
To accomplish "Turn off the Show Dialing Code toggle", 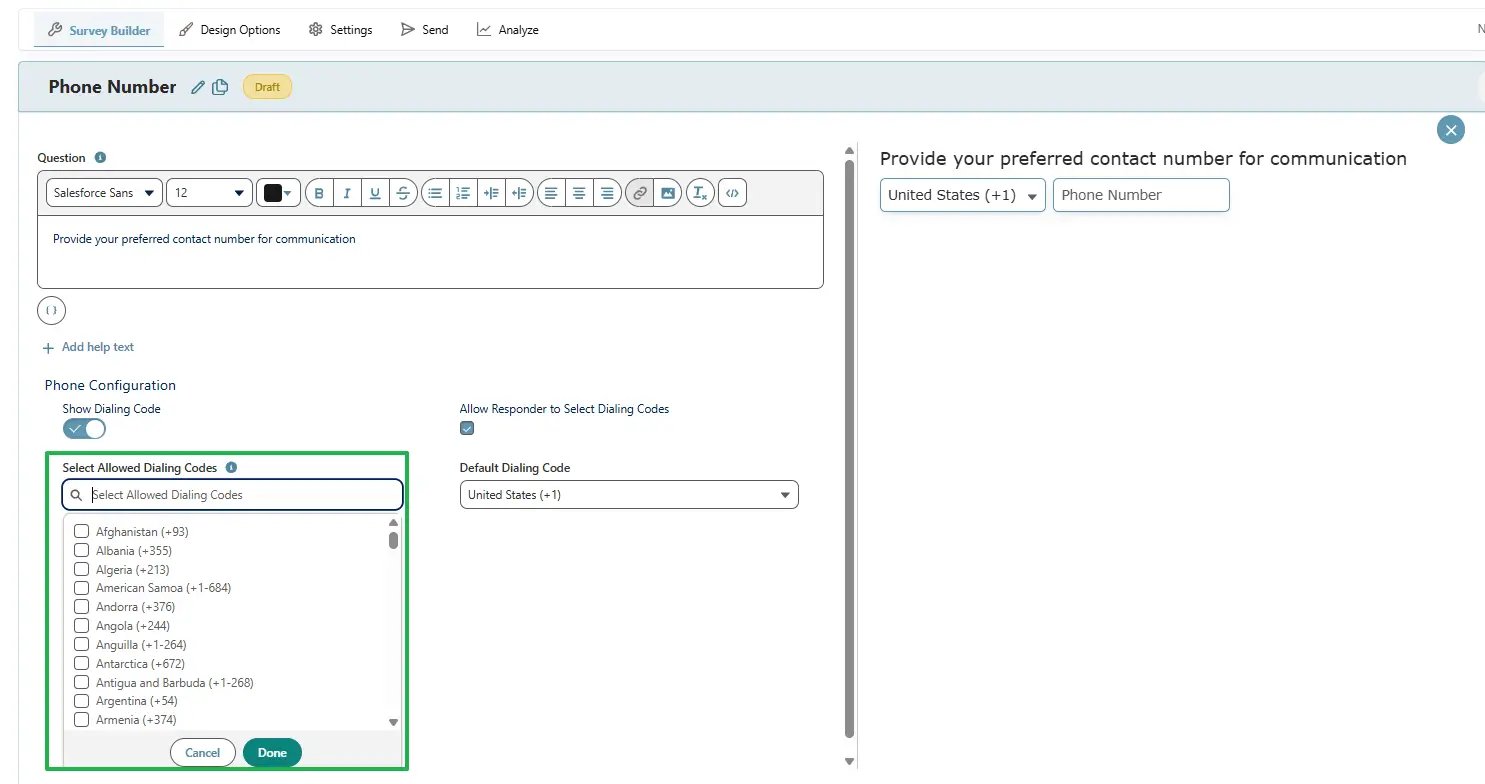I will [84, 429].
